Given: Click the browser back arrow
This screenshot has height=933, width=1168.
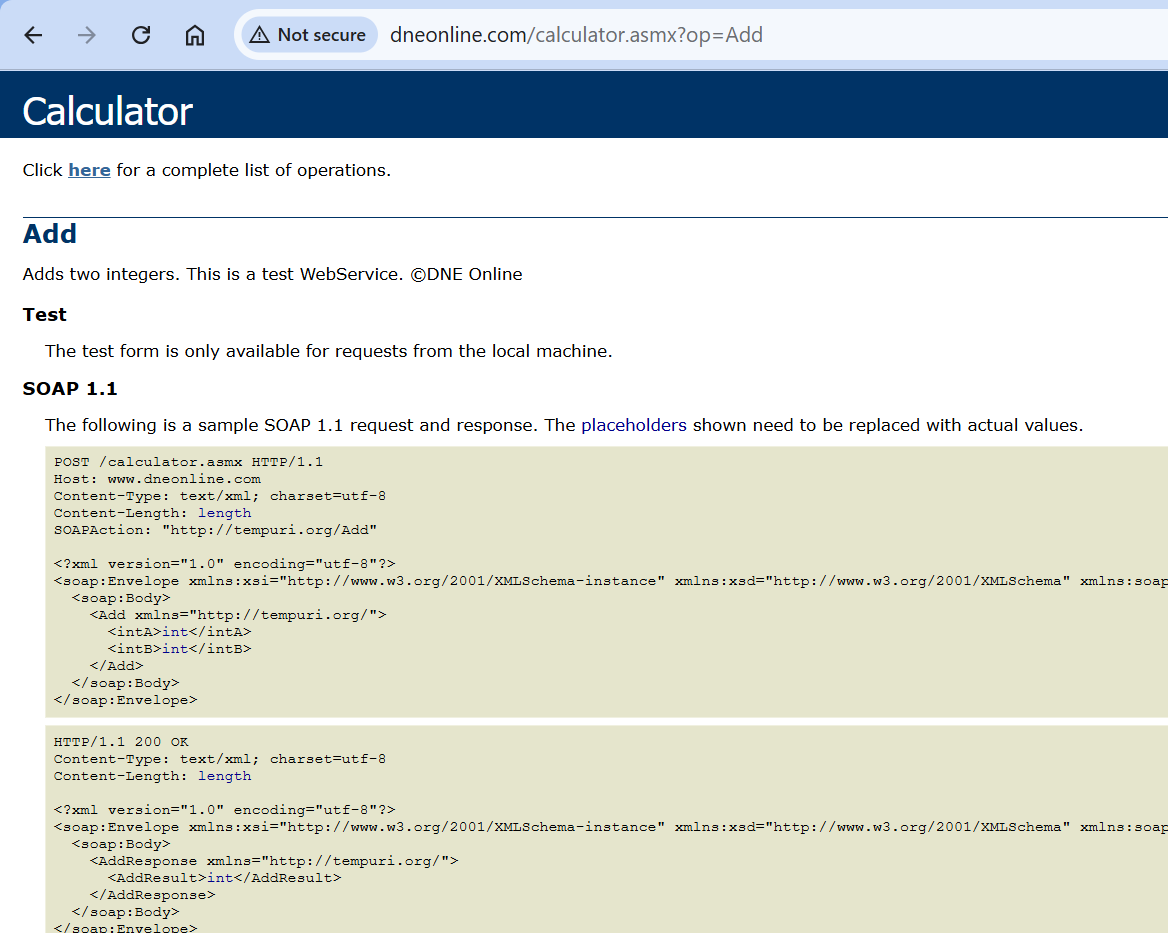Looking at the screenshot, I should pyautogui.click(x=33, y=35).
